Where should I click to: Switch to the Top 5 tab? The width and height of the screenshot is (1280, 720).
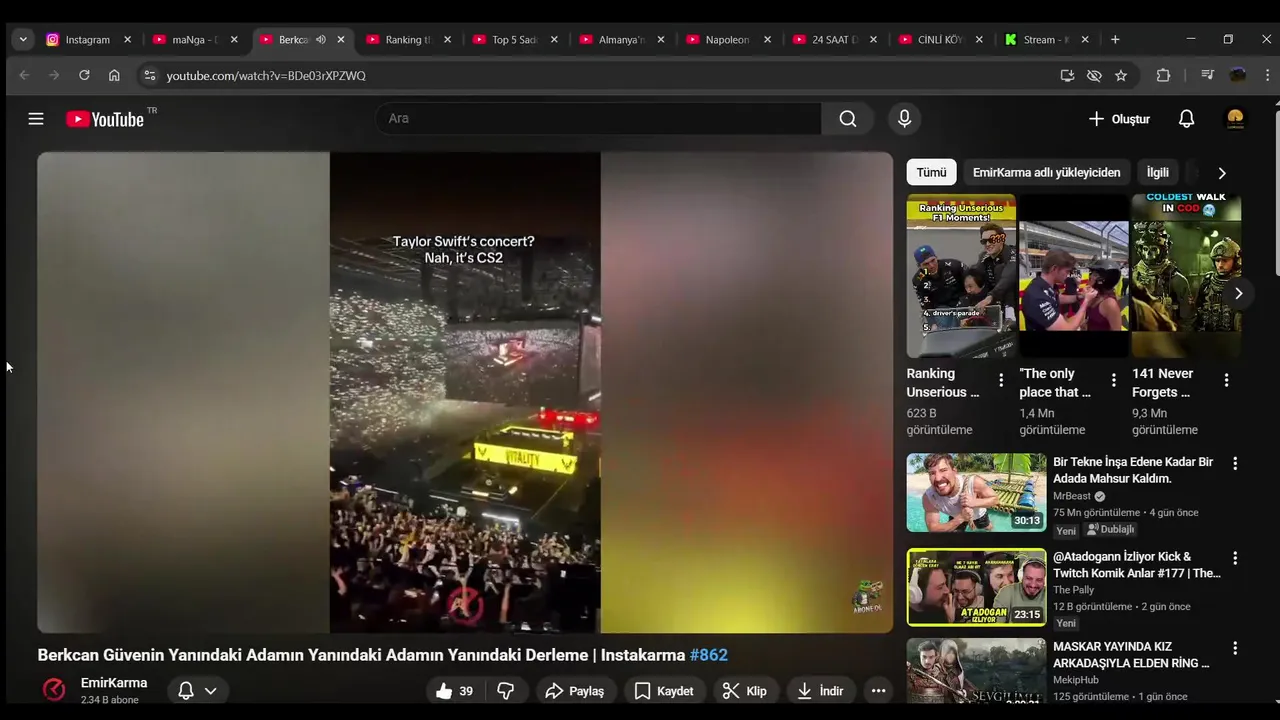[514, 40]
